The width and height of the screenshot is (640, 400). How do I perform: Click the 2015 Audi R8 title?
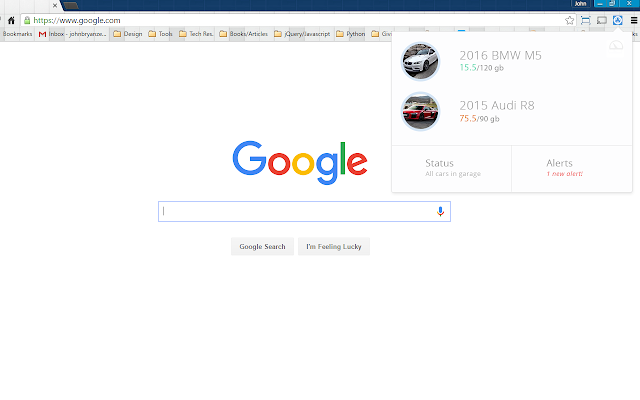(497, 105)
